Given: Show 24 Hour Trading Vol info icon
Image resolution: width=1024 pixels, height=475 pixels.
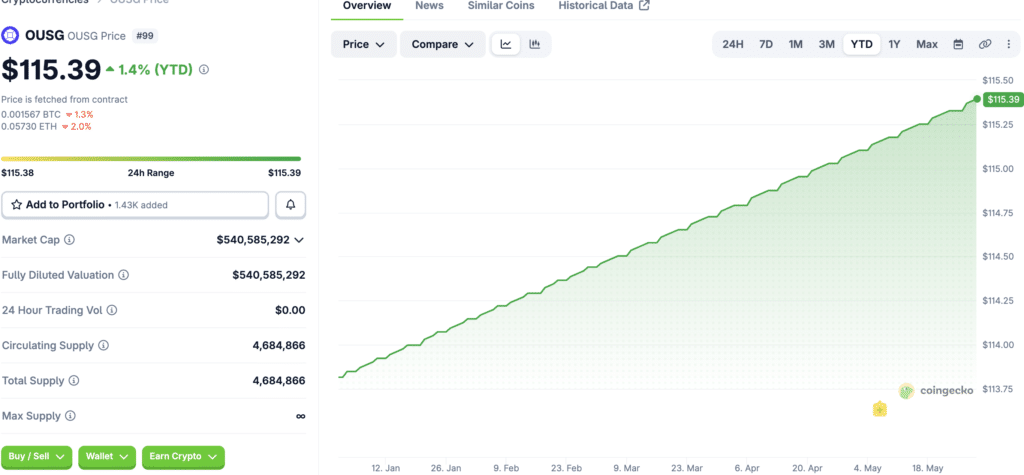Looking at the screenshot, I should coord(112,310).
